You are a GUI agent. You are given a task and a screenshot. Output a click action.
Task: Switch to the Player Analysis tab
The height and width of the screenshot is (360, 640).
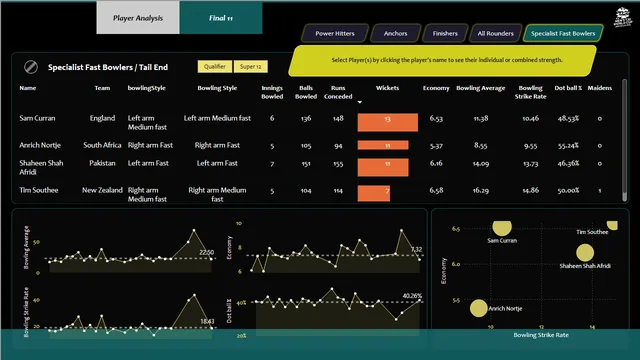[138, 18]
